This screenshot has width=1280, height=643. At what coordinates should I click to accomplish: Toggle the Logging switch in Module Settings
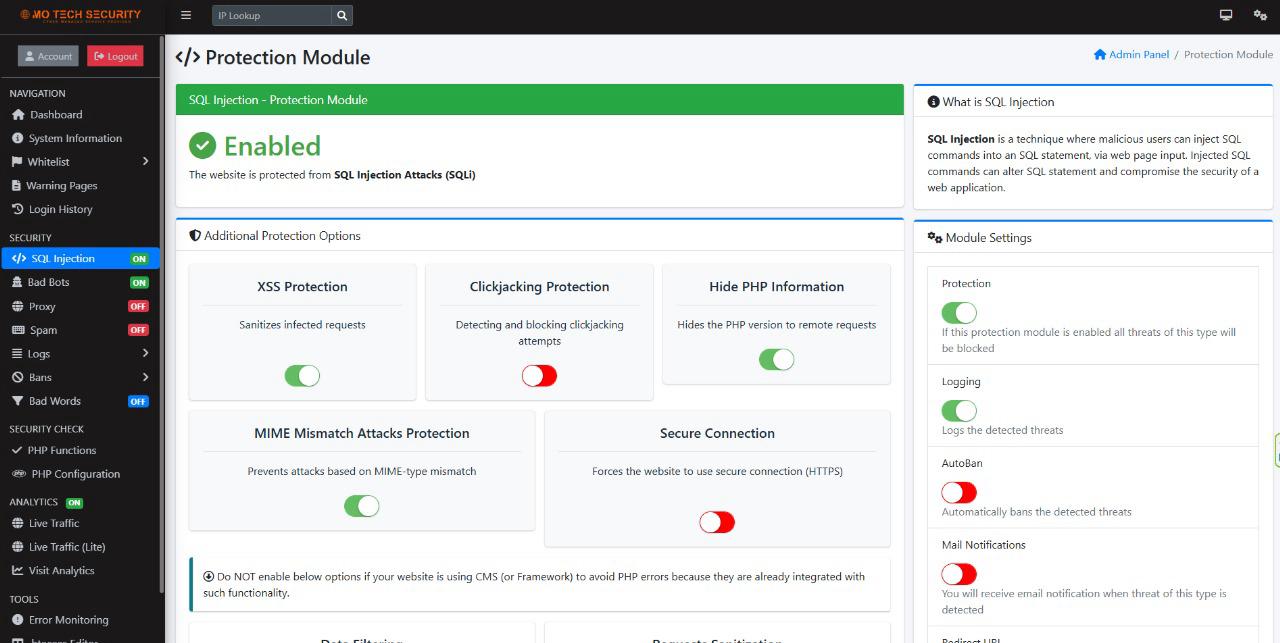point(959,411)
